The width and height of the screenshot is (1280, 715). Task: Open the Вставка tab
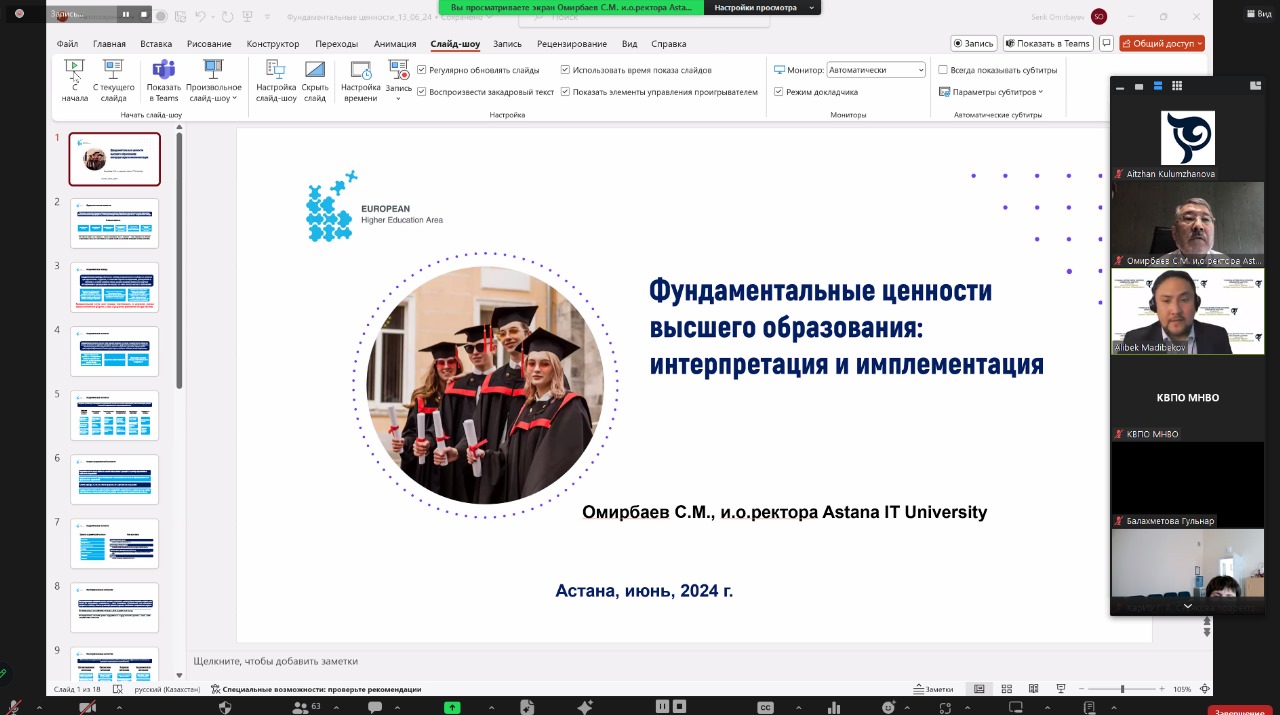click(x=156, y=44)
